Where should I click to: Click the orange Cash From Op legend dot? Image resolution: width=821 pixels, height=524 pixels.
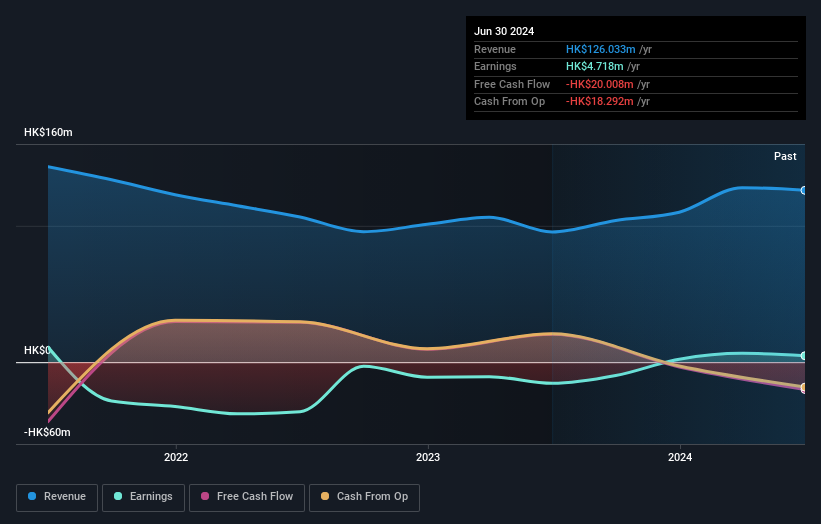(x=325, y=496)
